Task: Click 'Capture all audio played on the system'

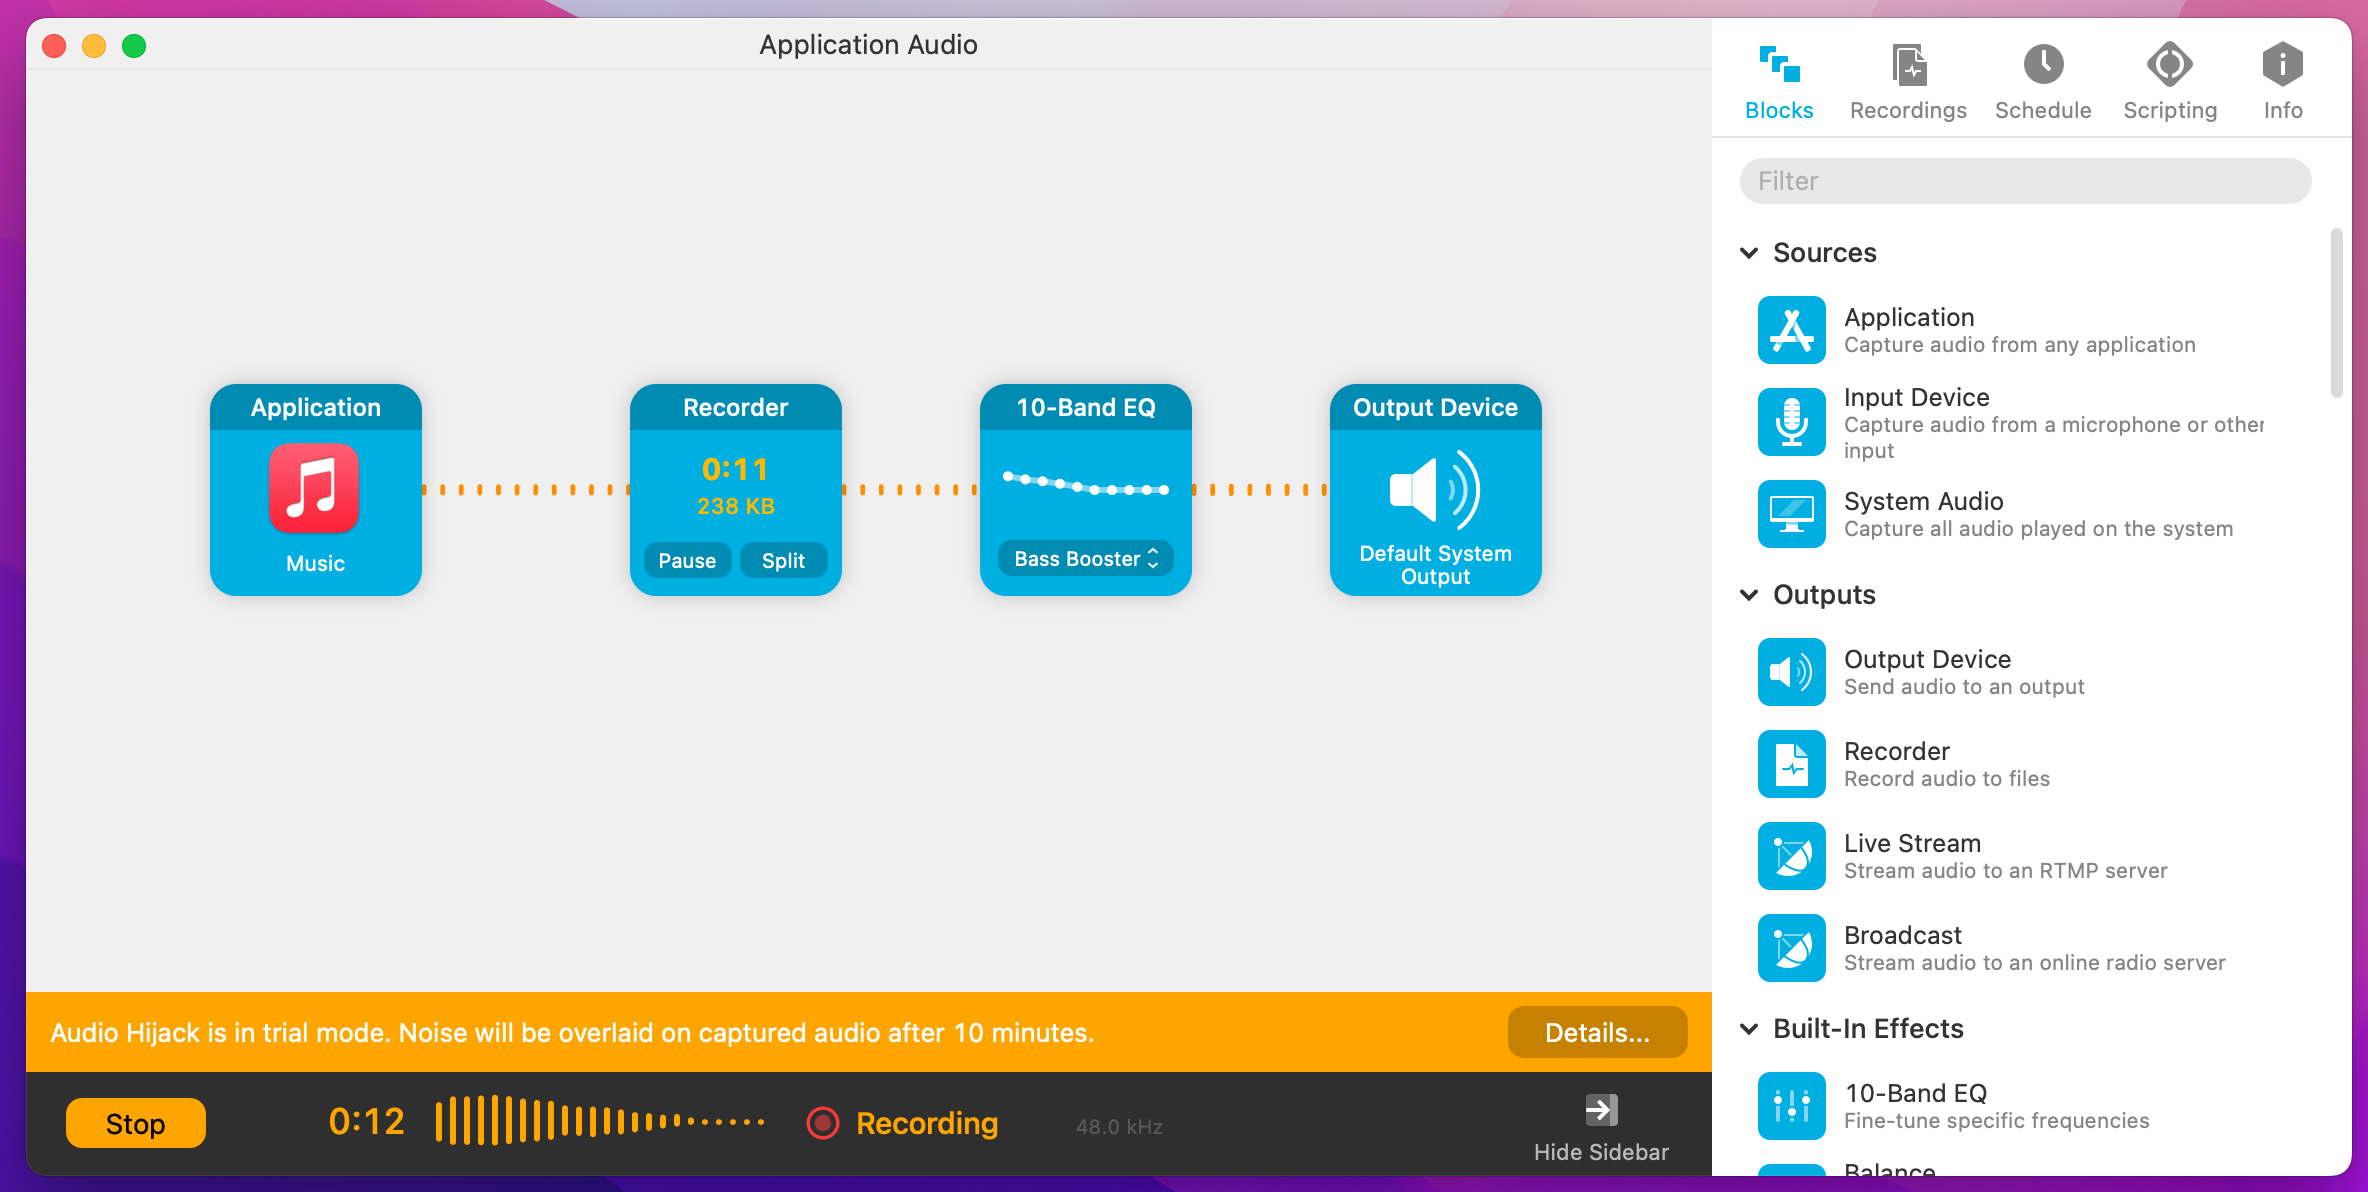Action: [2038, 529]
